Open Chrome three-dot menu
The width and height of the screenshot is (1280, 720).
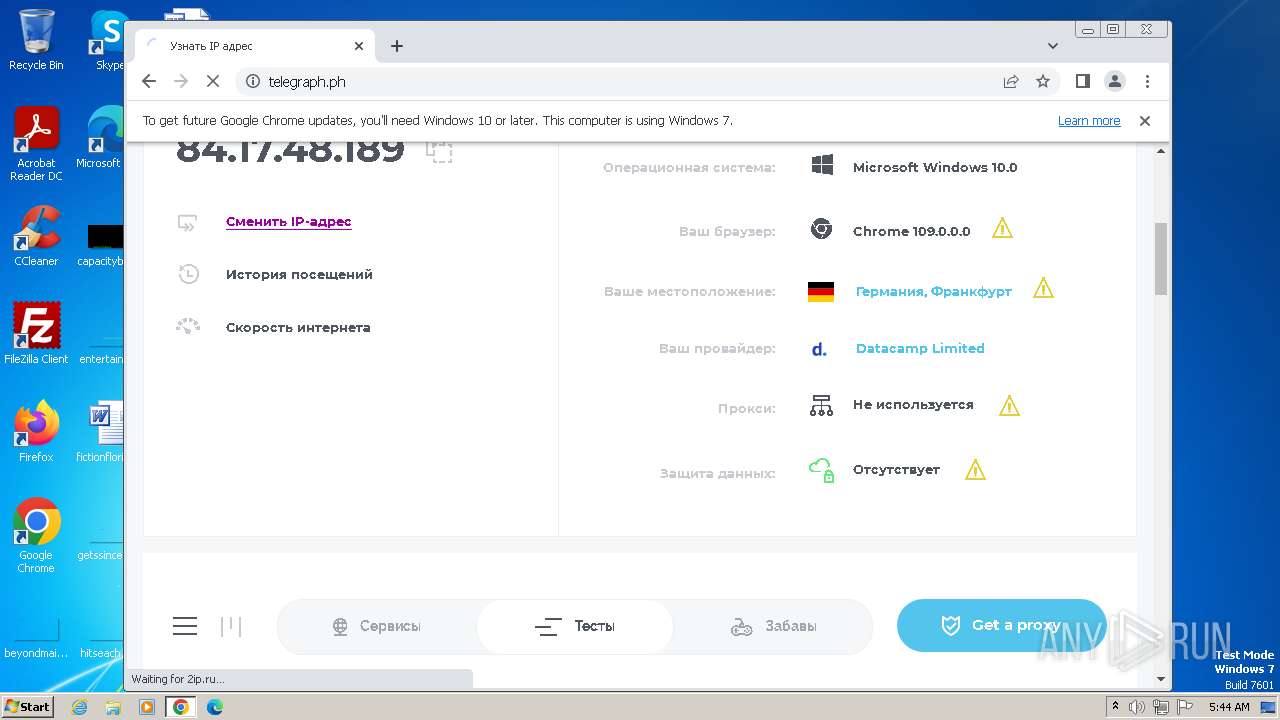click(1147, 81)
